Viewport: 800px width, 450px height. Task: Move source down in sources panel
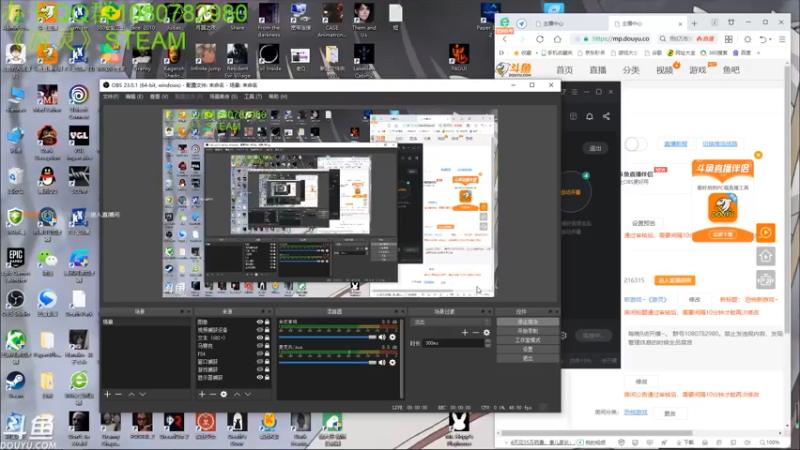click(x=248, y=394)
